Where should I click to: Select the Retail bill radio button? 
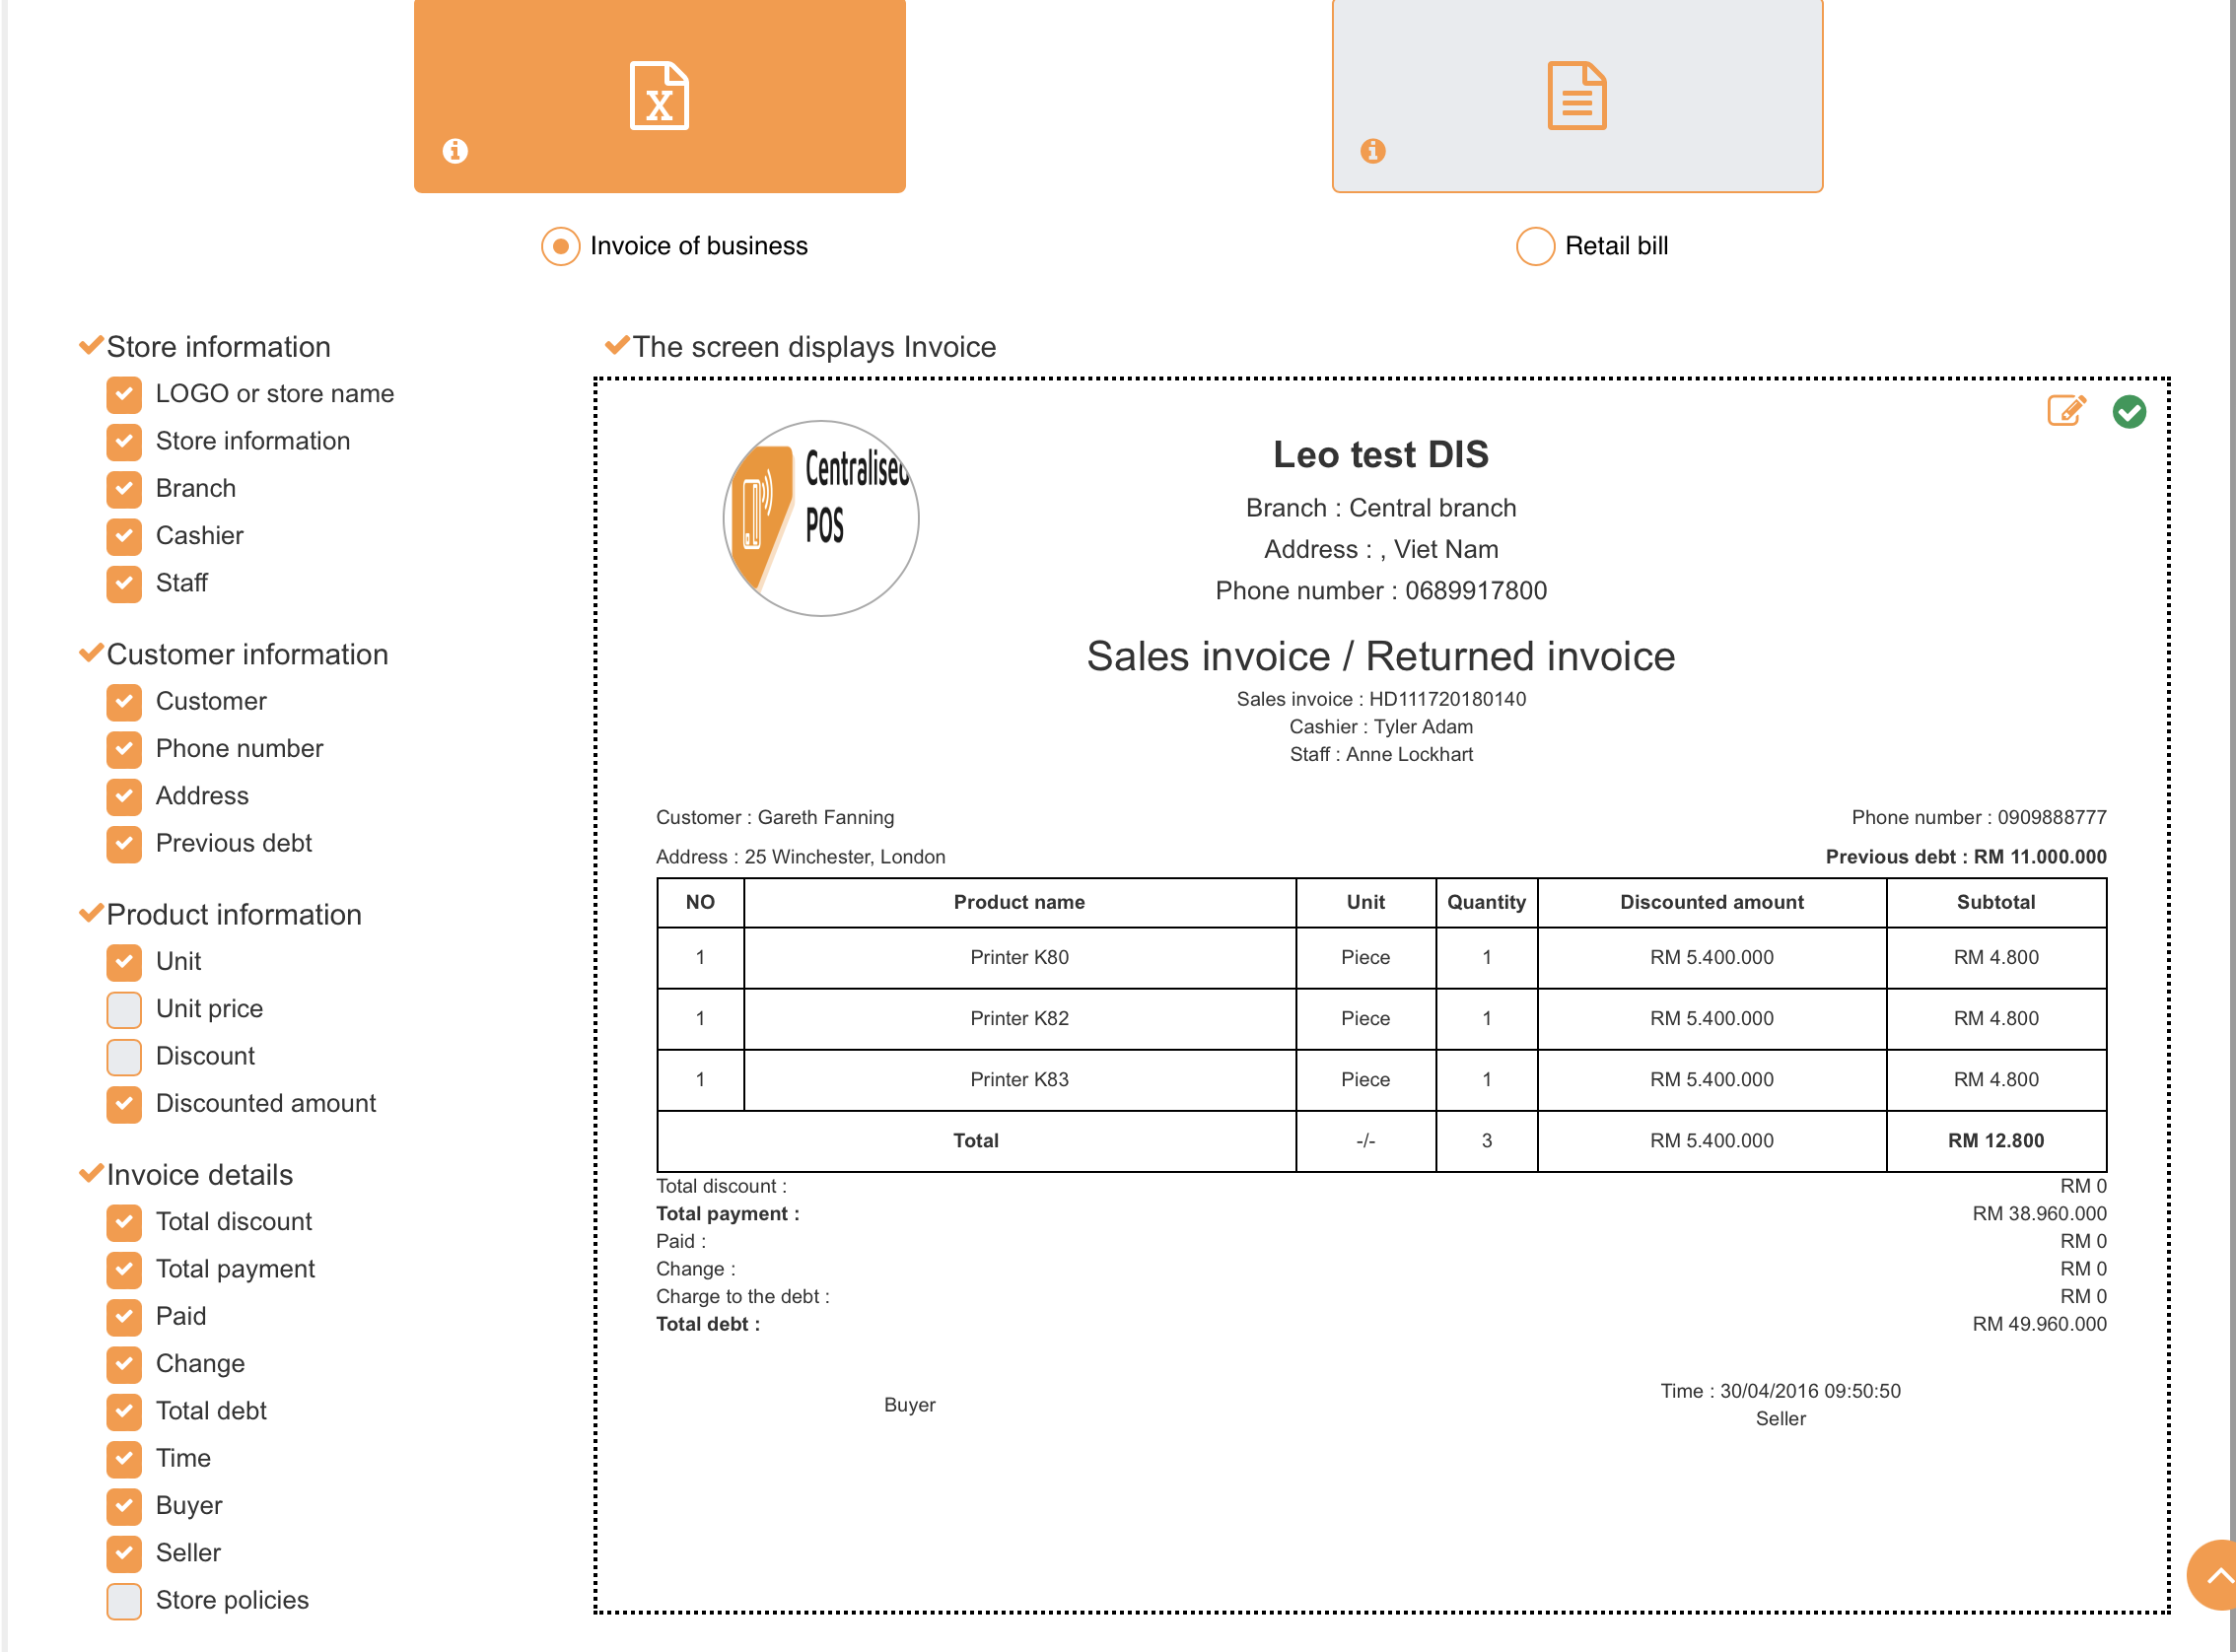1535,246
